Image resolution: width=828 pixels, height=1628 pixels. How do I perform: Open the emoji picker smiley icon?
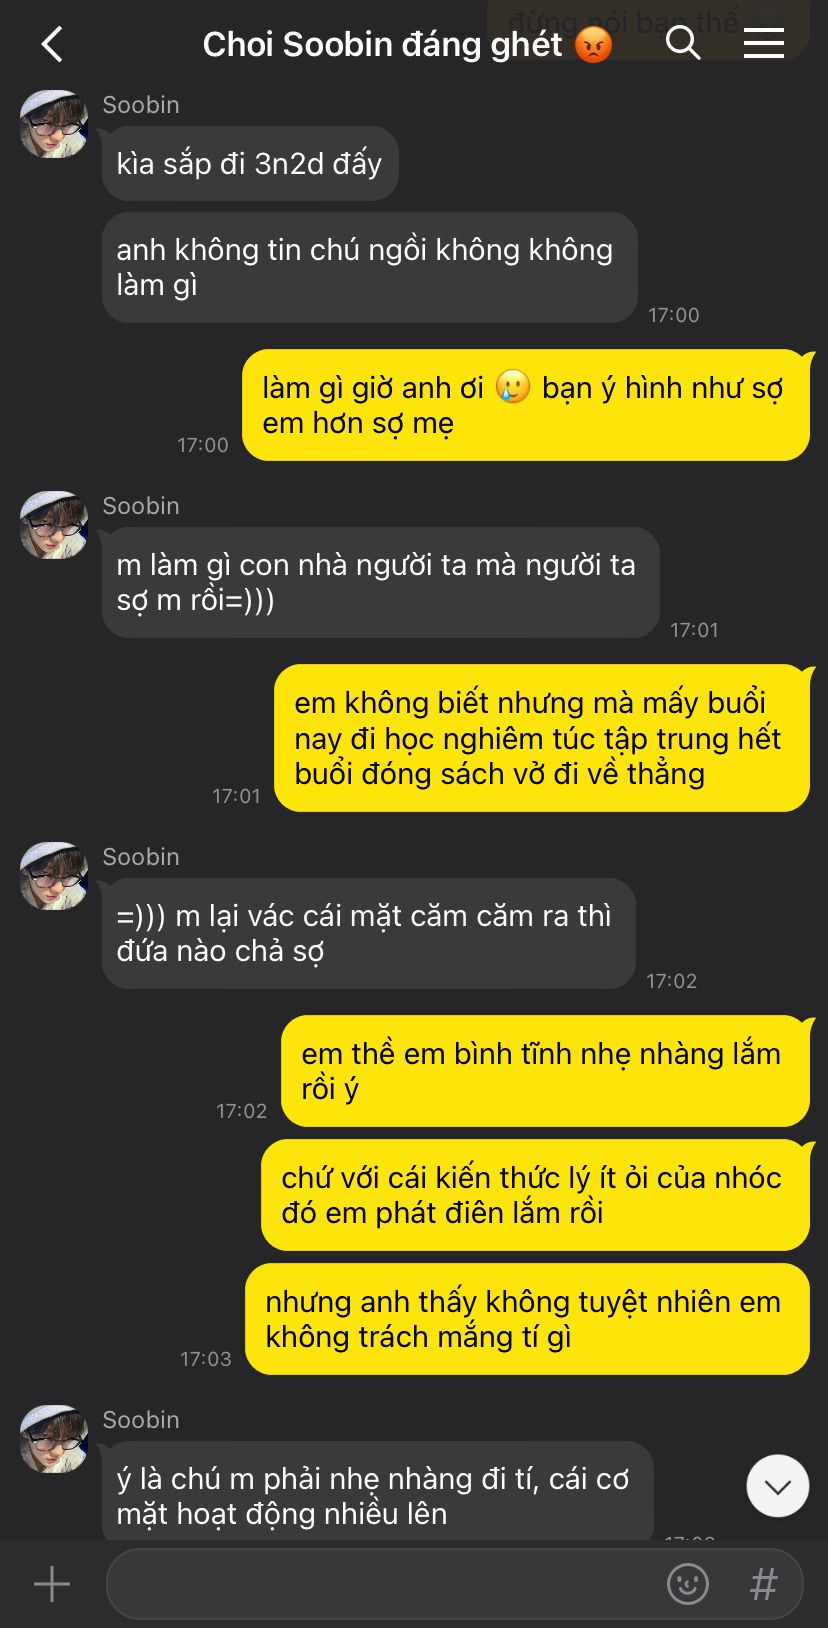click(688, 1584)
